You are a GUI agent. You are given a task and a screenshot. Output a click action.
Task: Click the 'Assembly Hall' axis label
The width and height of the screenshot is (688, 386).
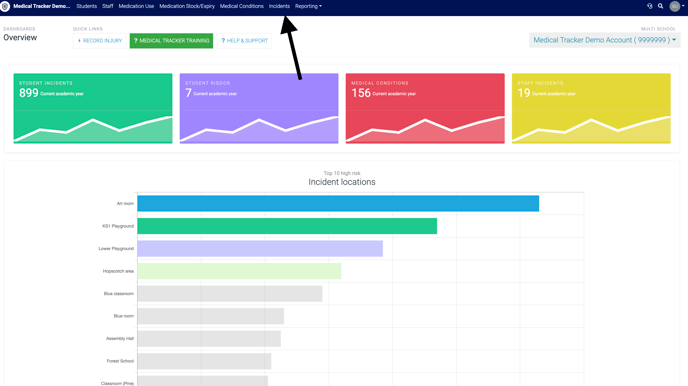tap(120, 339)
